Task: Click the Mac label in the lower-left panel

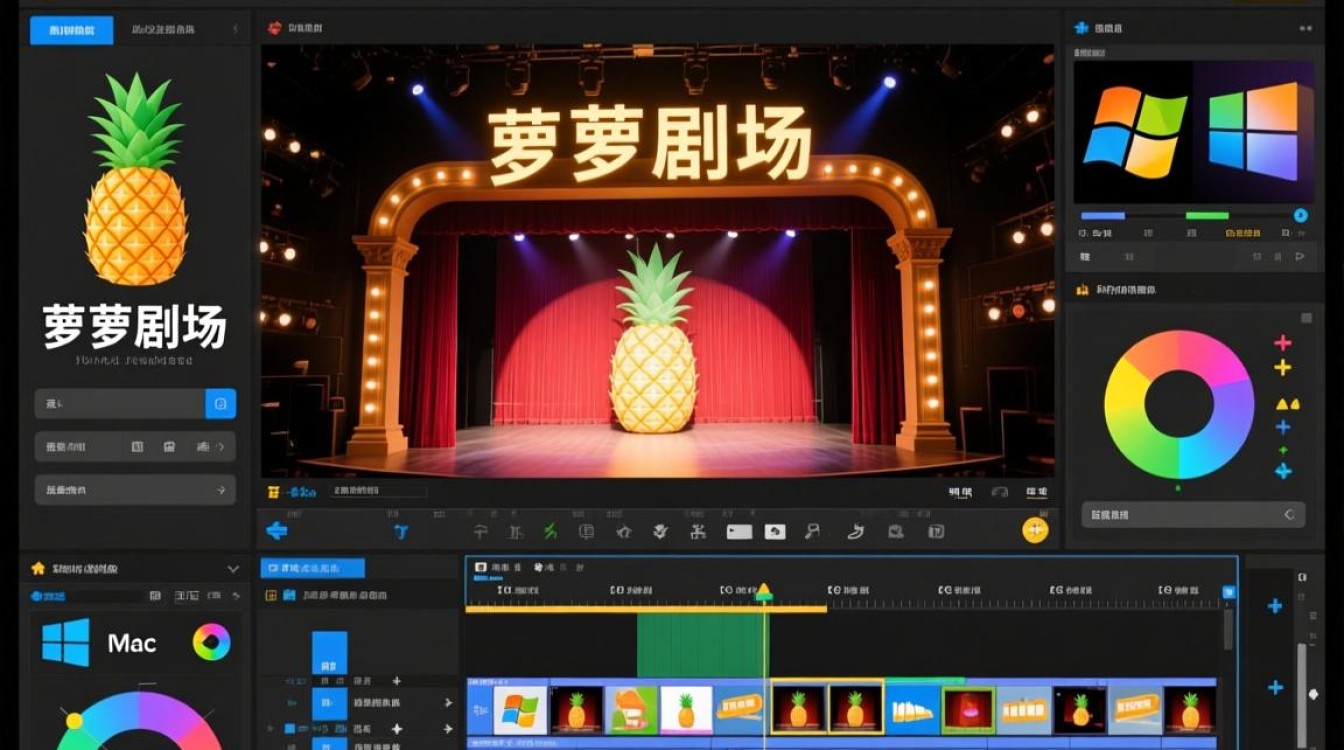Action: coord(132,643)
